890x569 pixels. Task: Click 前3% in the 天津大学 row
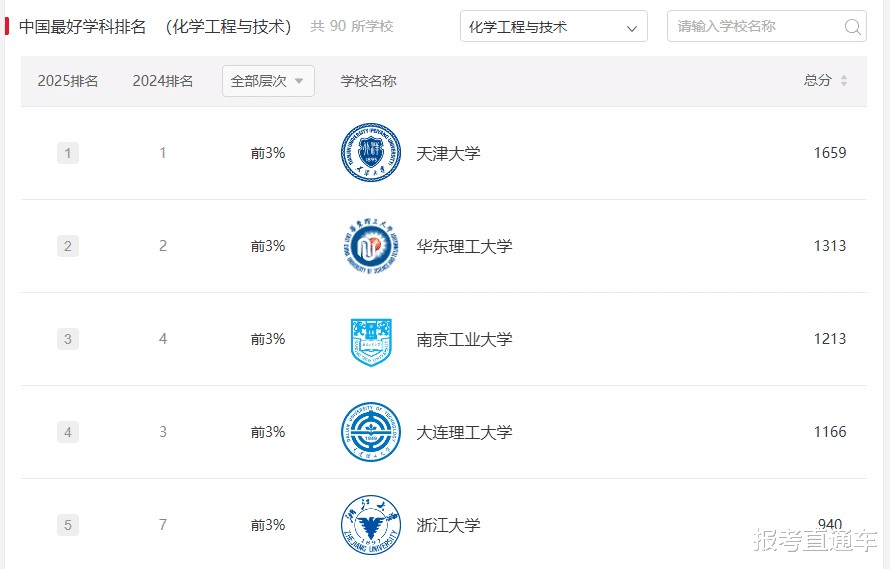click(268, 153)
